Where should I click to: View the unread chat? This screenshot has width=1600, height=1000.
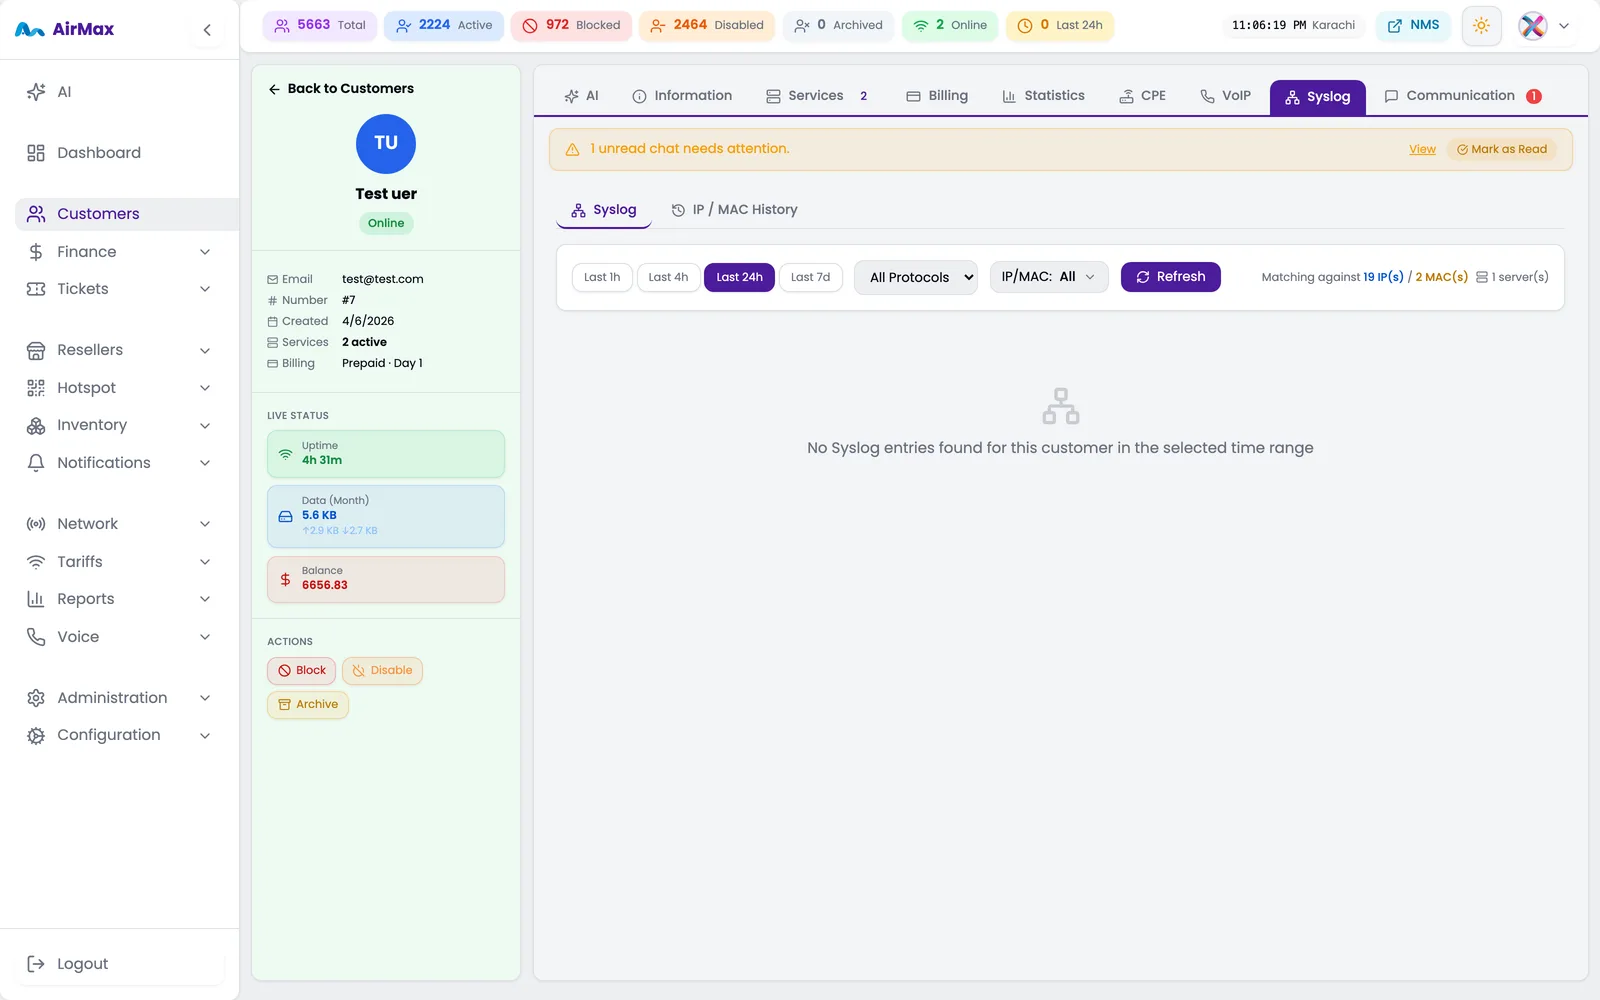[x=1422, y=150]
